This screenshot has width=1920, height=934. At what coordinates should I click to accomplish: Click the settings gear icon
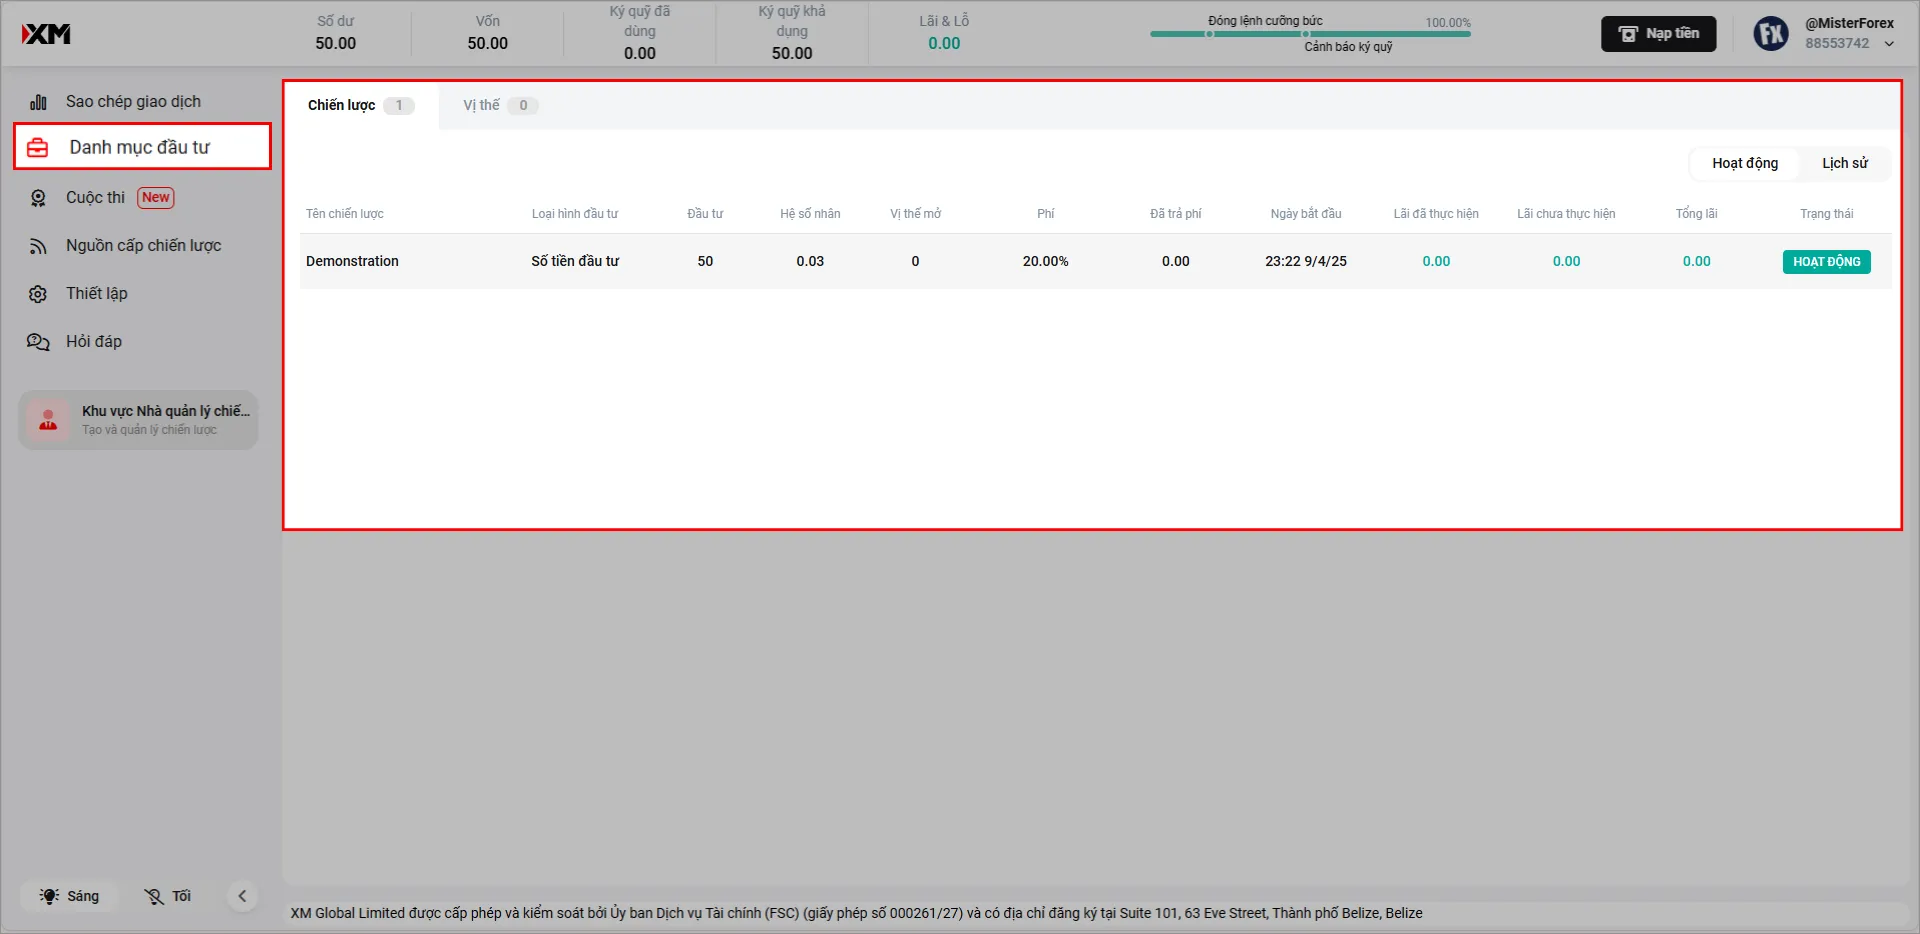[38, 294]
